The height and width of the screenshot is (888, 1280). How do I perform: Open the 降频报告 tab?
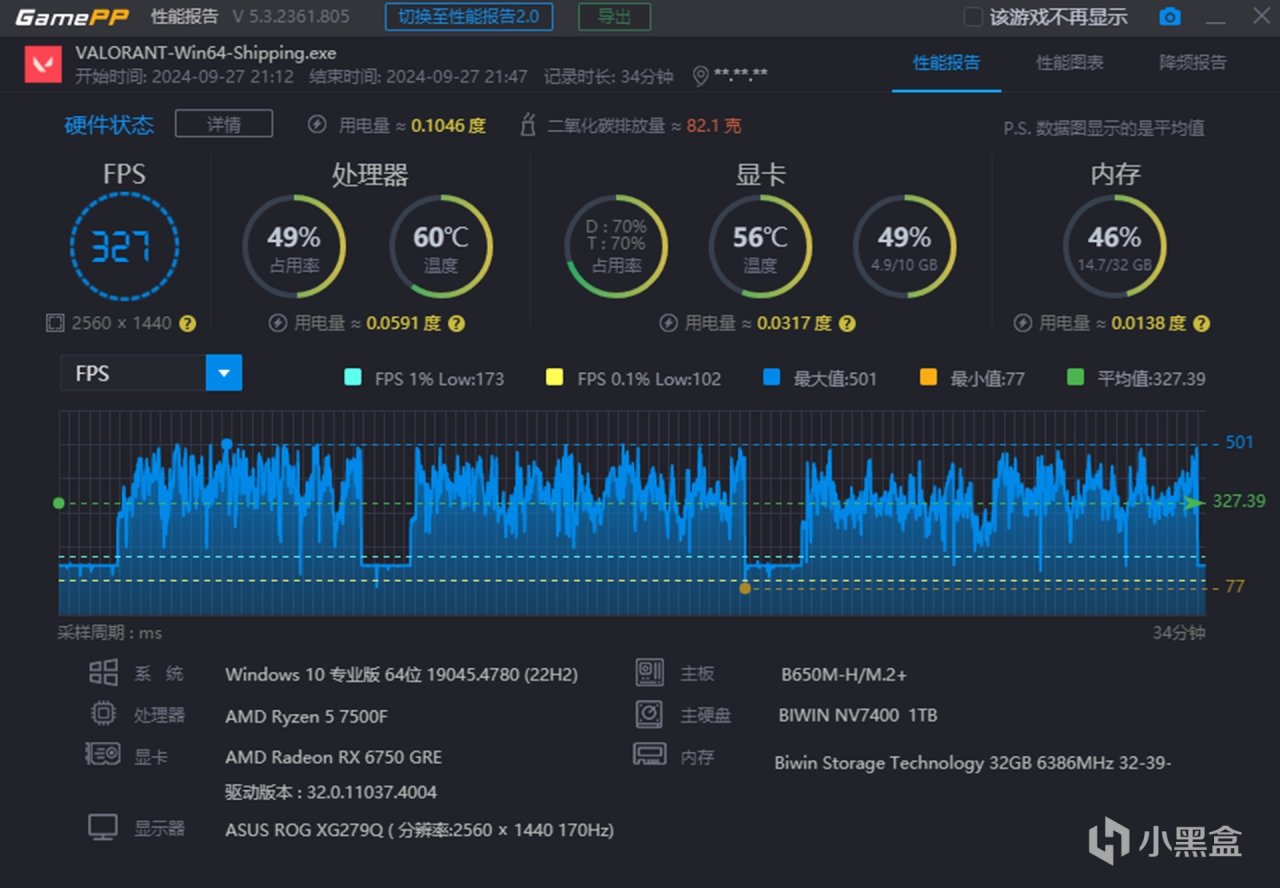[1192, 63]
